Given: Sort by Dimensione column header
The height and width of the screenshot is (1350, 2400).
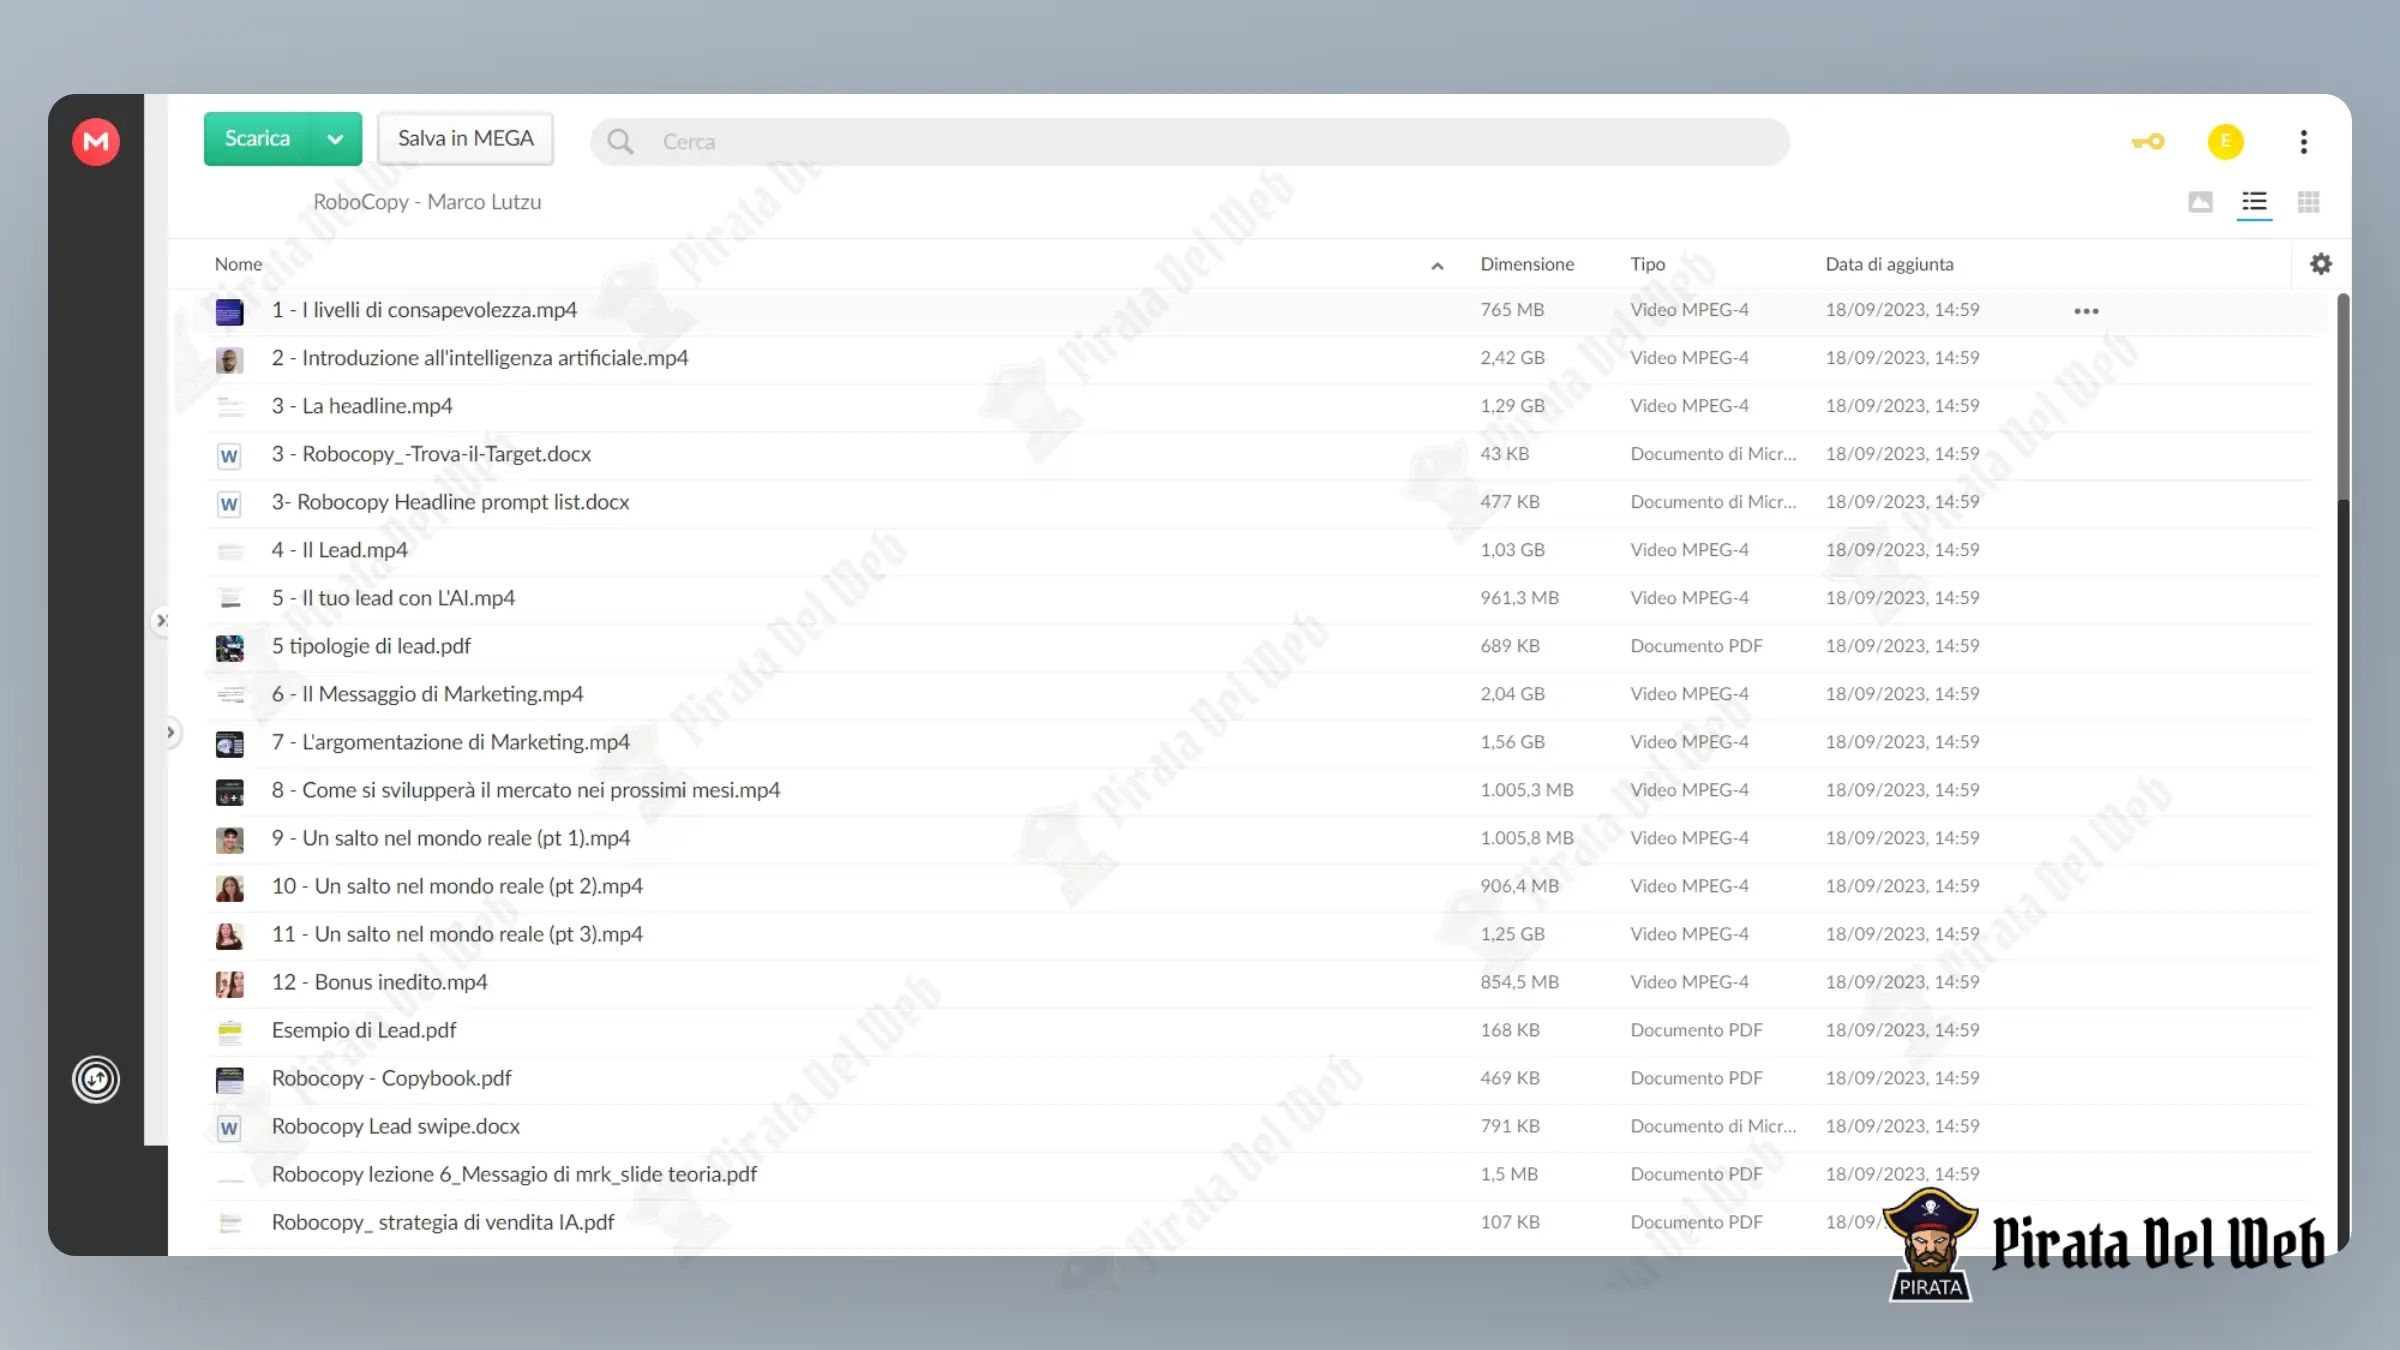Looking at the screenshot, I should tap(1527, 264).
